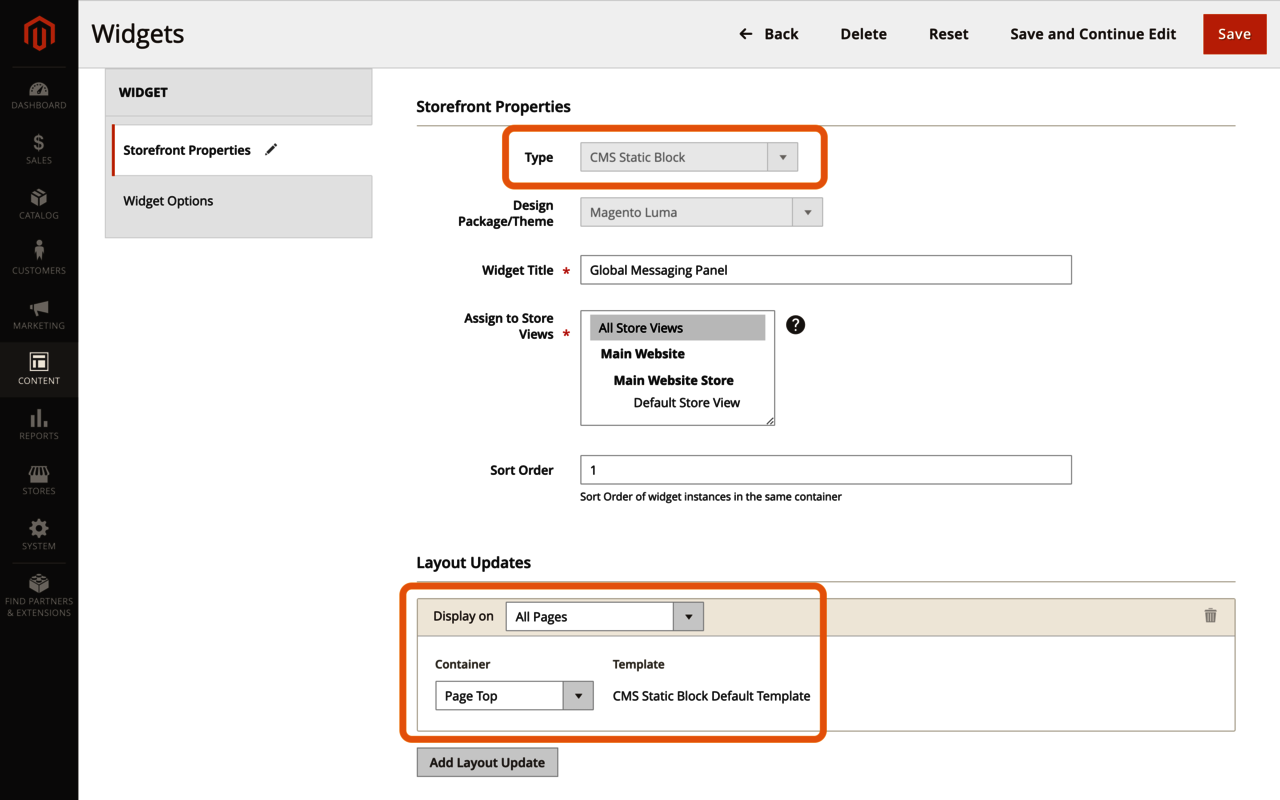The image size is (1280, 800).
Task: Click the help question mark icon
Action: (795, 325)
